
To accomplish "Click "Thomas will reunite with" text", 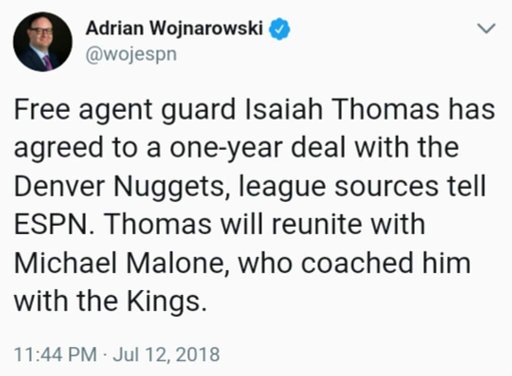I will 264,224.
